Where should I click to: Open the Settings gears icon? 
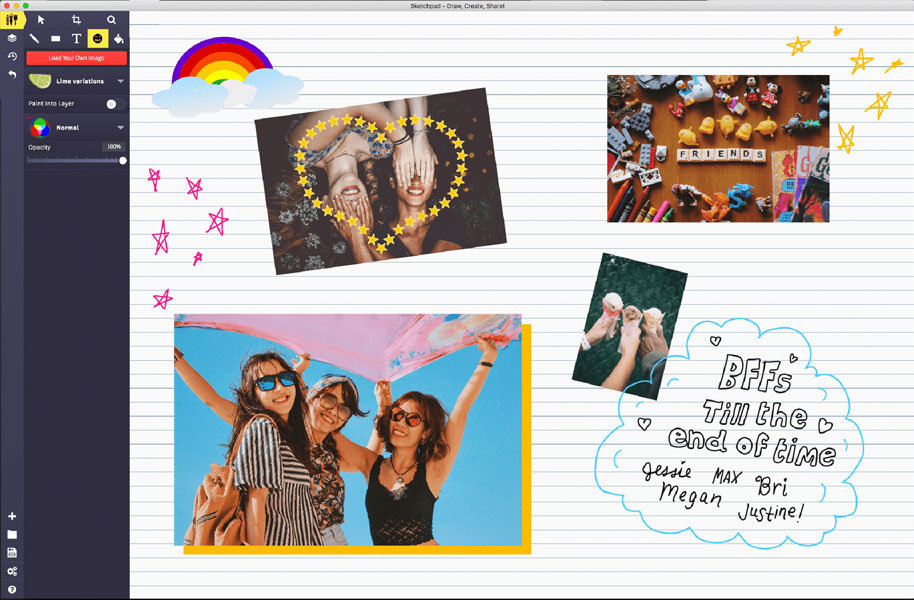point(12,571)
